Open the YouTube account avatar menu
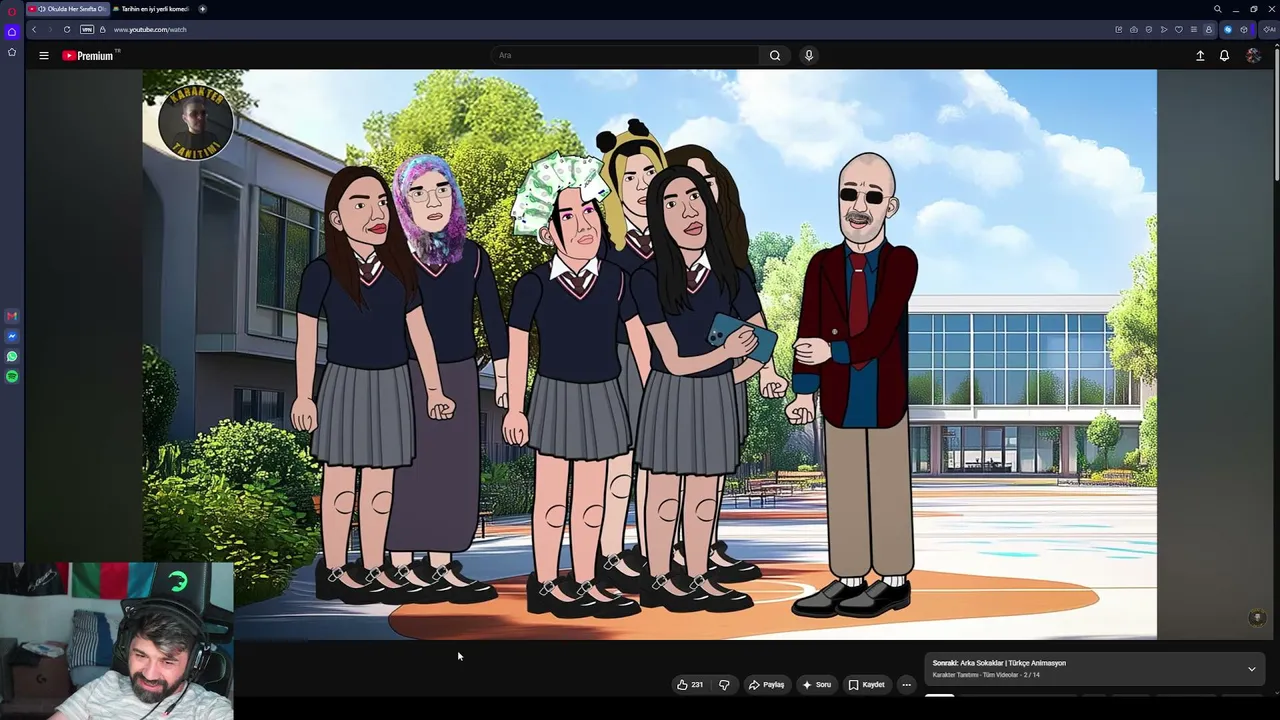 [1253, 56]
